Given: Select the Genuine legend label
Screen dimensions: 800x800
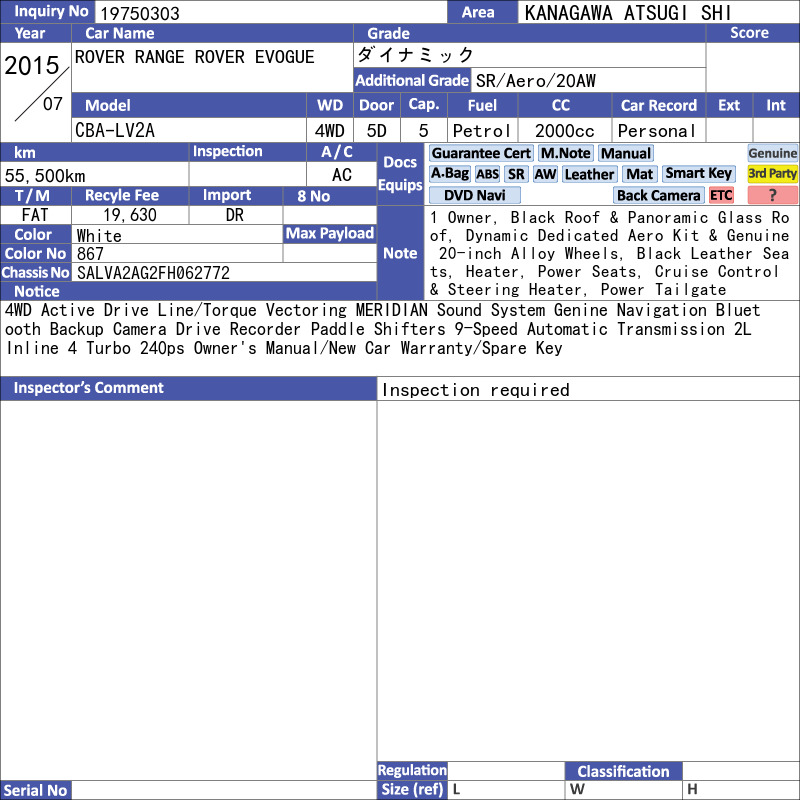Looking at the screenshot, I should (x=772, y=153).
